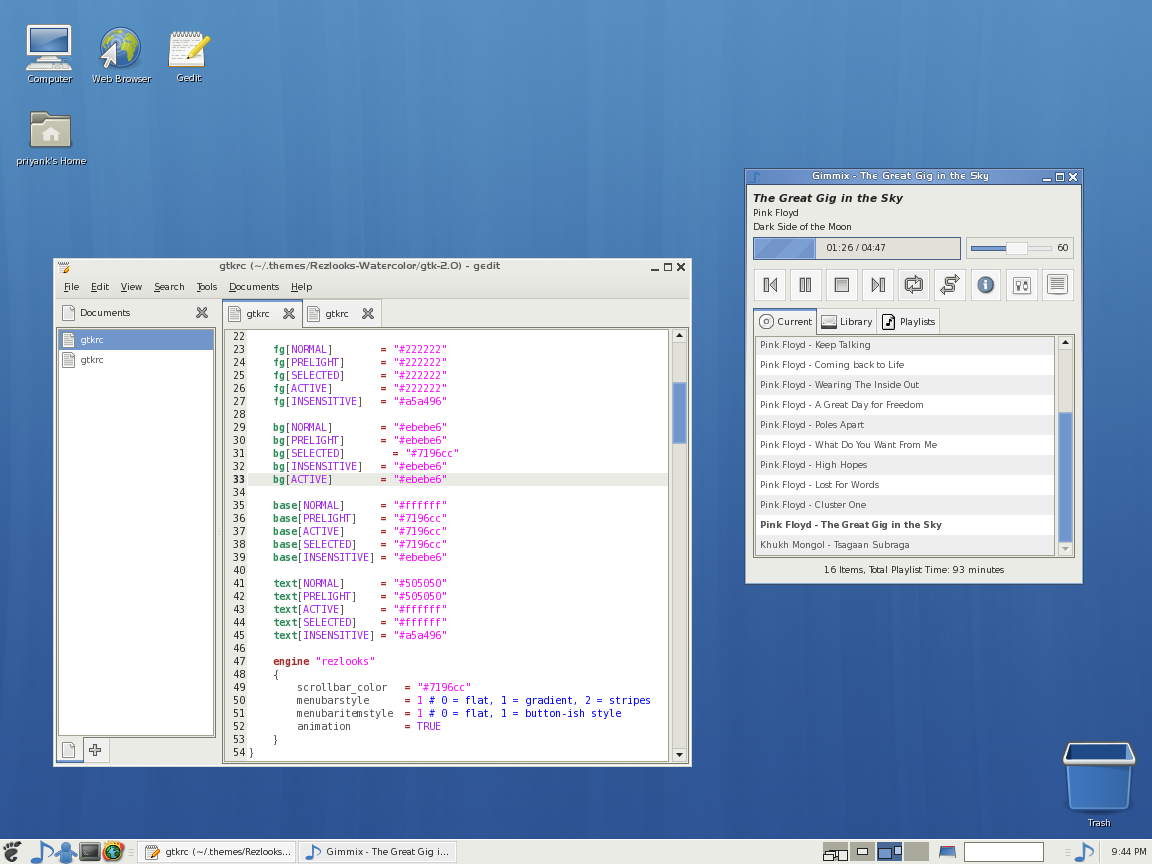Select Khukh Mongol - Tsagaan Subraga
Viewport: 1152px width, 864px height.
point(904,544)
